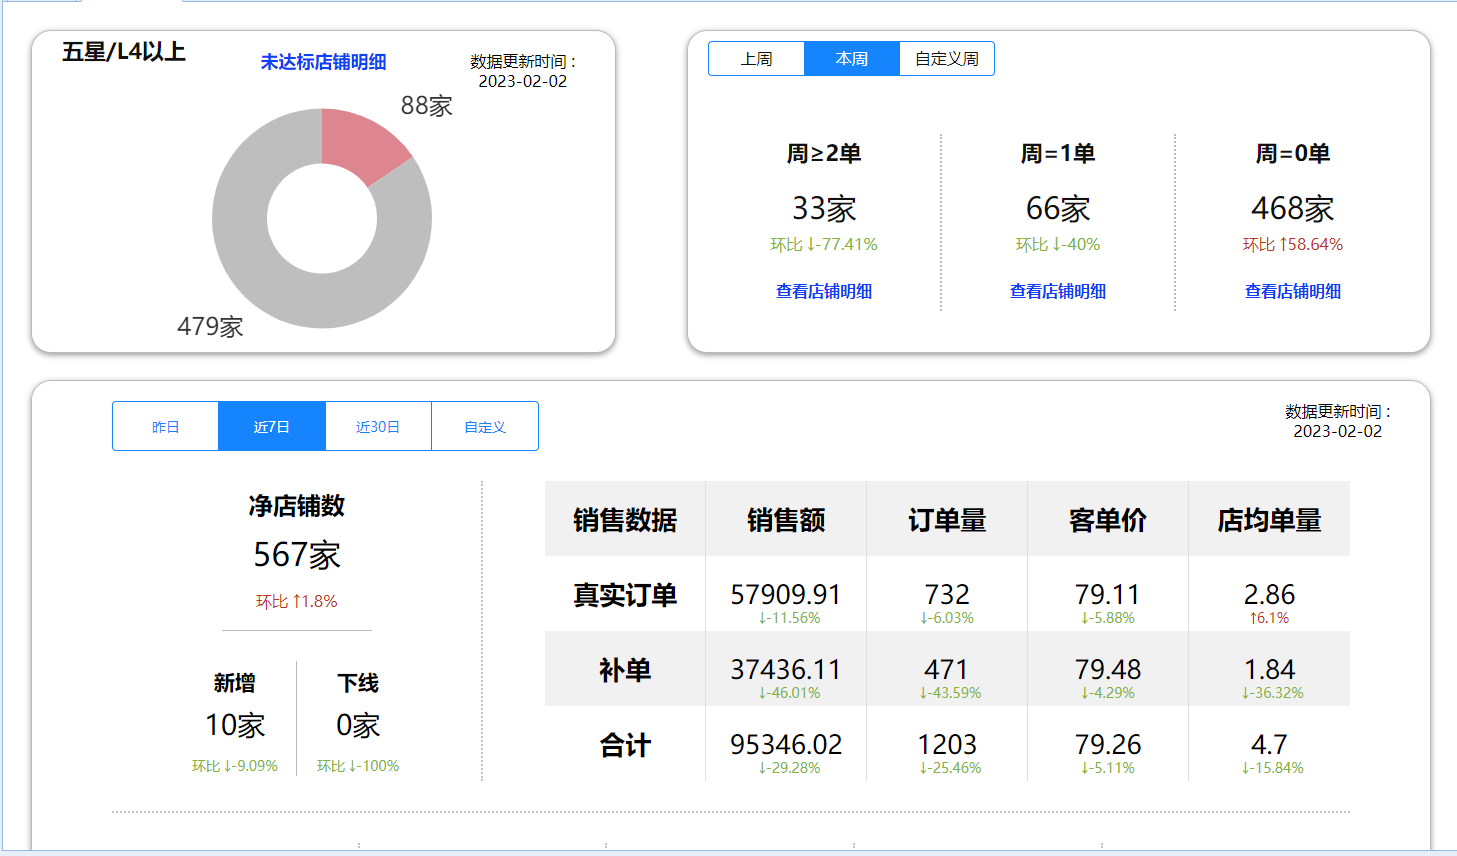This screenshot has height=856, width=1457.
Task: Click the 订单量 column header
Action: coord(947,520)
